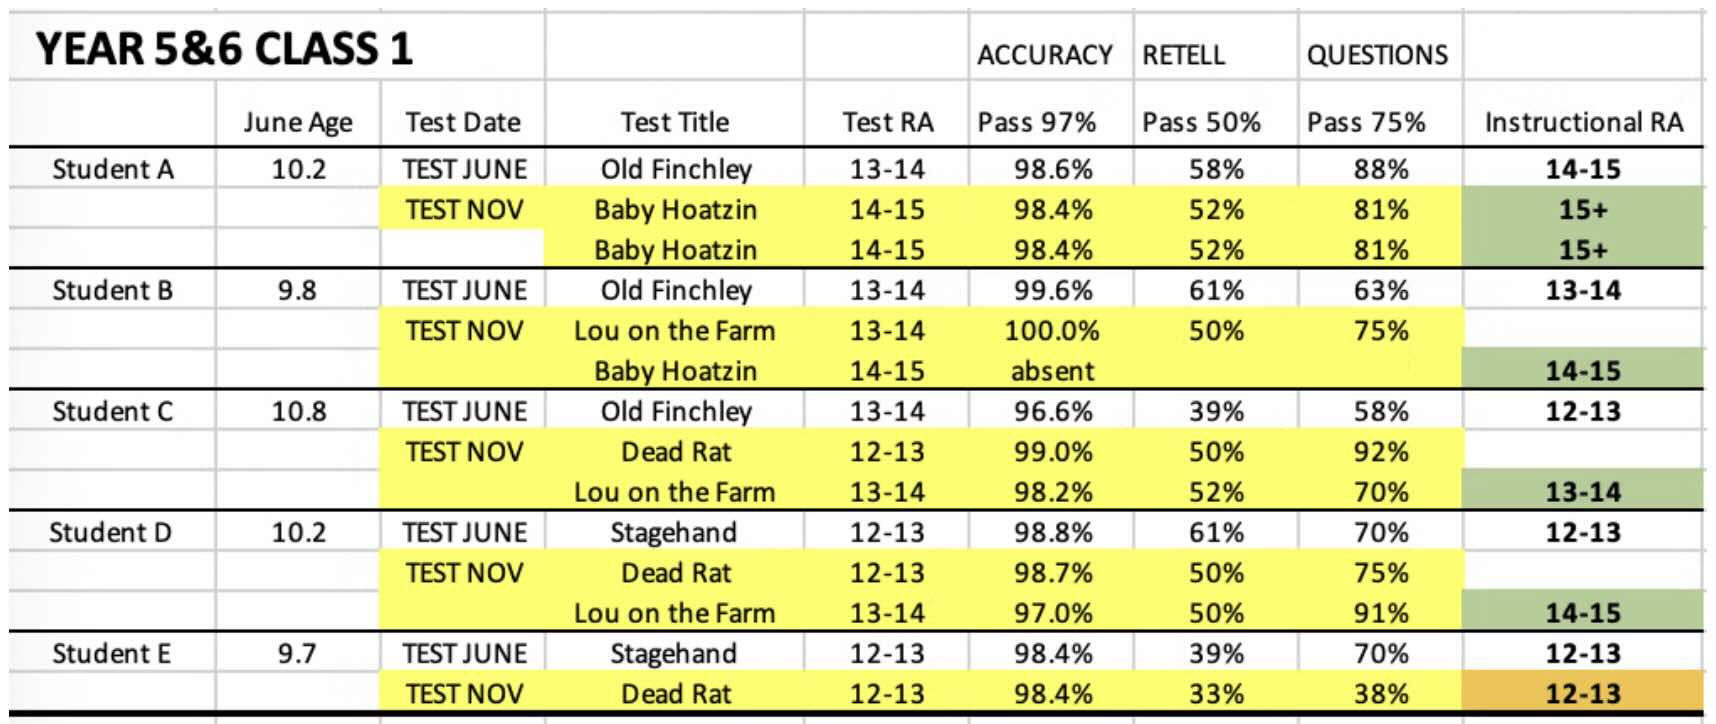The height and width of the screenshot is (724, 1716).
Task: Click the orange 12-13 Instructional RA cell
Action: [1583, 693]
